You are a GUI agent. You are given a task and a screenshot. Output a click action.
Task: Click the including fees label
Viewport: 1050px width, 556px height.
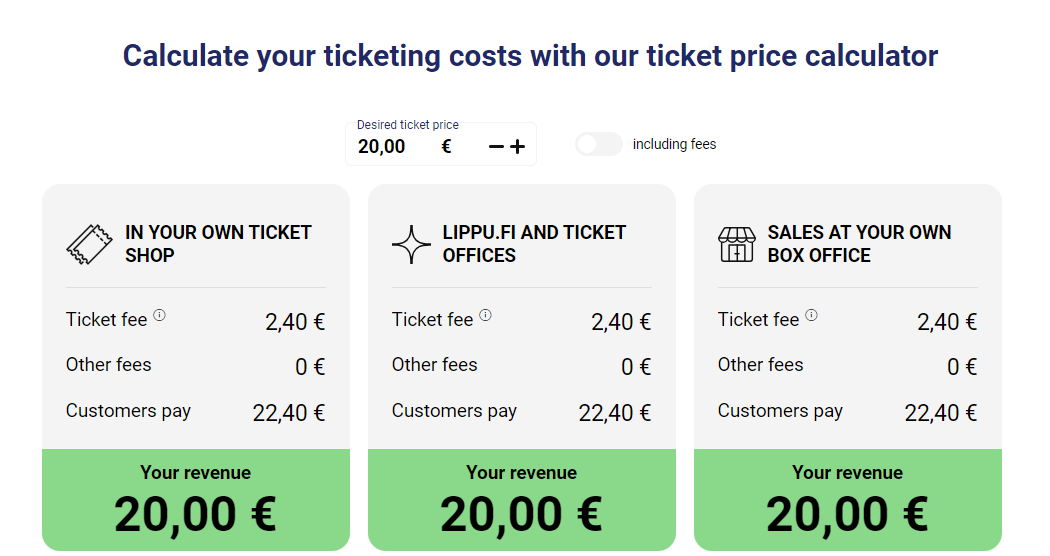pyautogui.click(x=674, y=144)
